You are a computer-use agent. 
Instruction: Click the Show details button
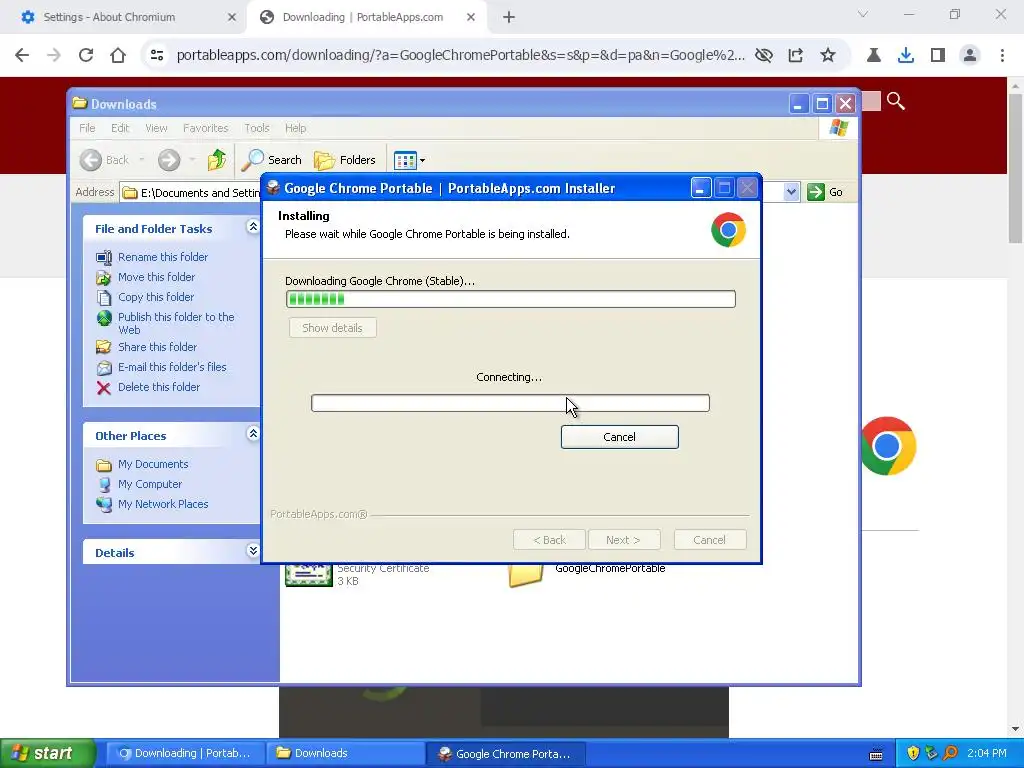(332, 328)
